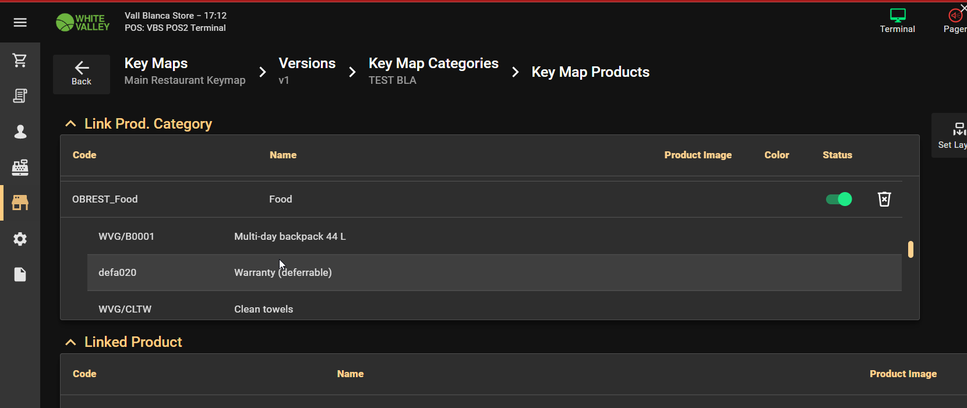Click the category list vertical scrollbar
967x408 pixels.
(910, 249)
